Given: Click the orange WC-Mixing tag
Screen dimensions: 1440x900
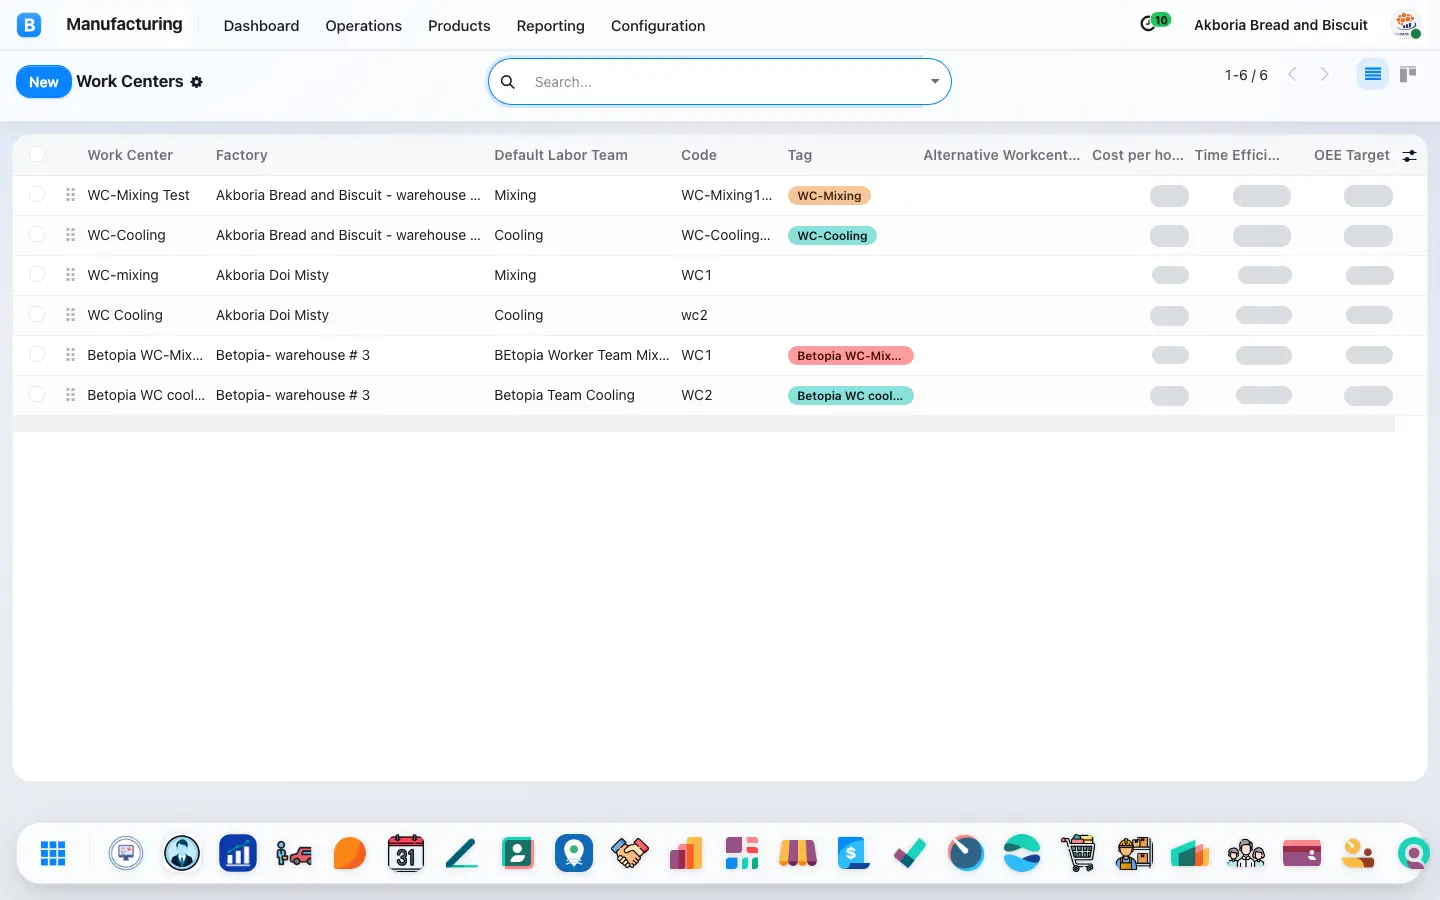Looking at the screenshot, I should (829, 196).
